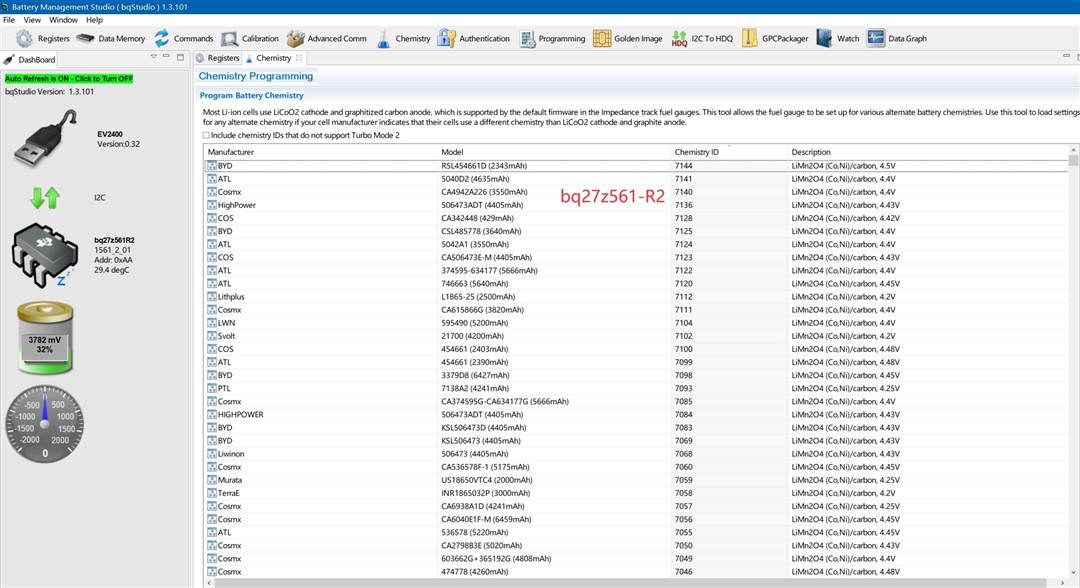Open Advanced Comm tool

(x=326, y=39)
